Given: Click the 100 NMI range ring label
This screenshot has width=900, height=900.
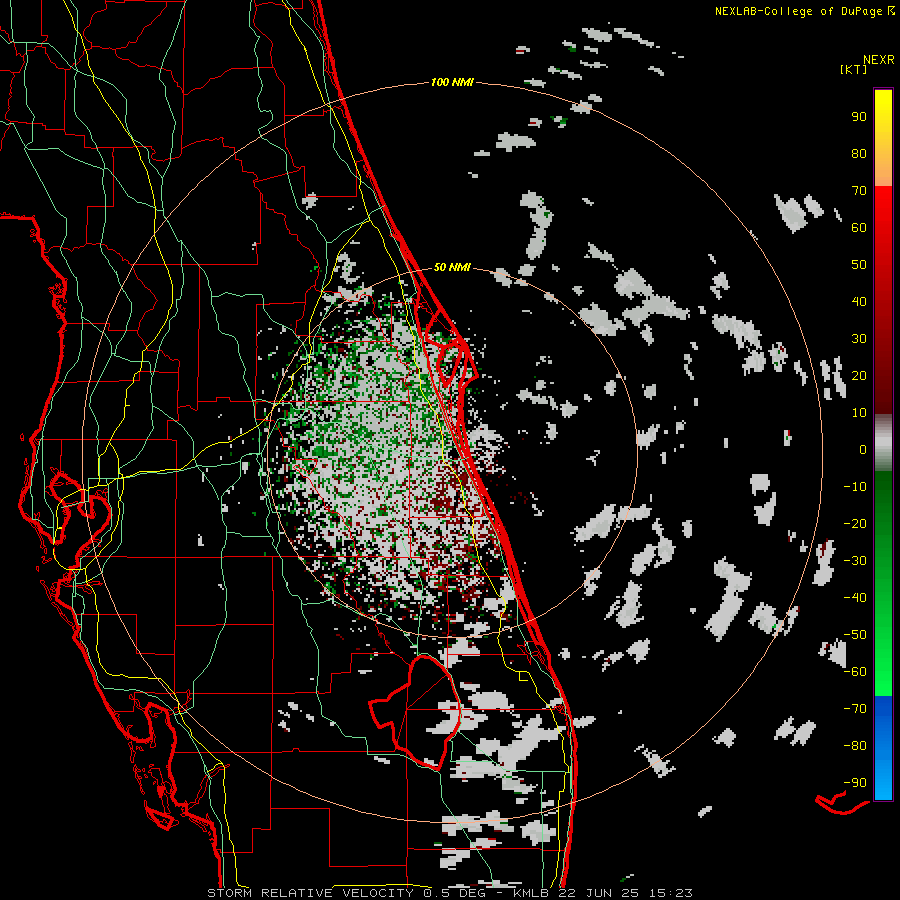Looking at the screenshot, I should pos(452,83).
